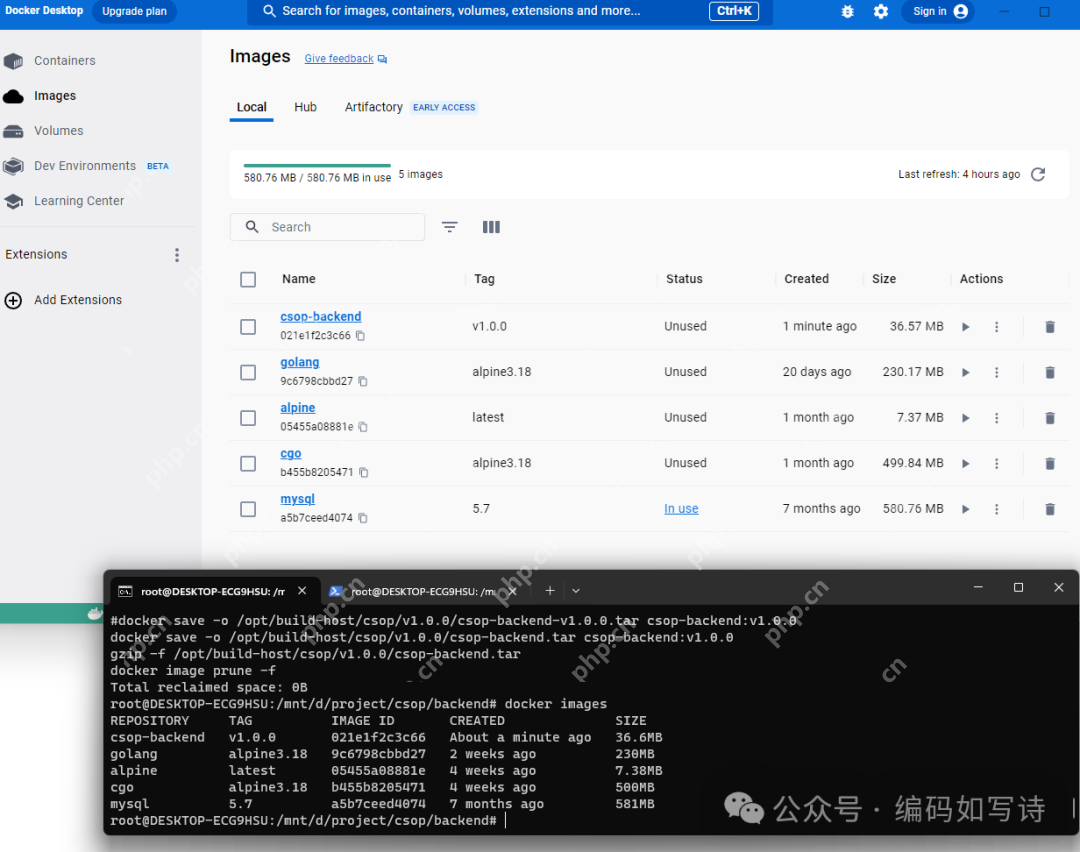Check the cgo row checkbox
The height and width of the screenshot is (852, 1080).
tap(248, 464)
